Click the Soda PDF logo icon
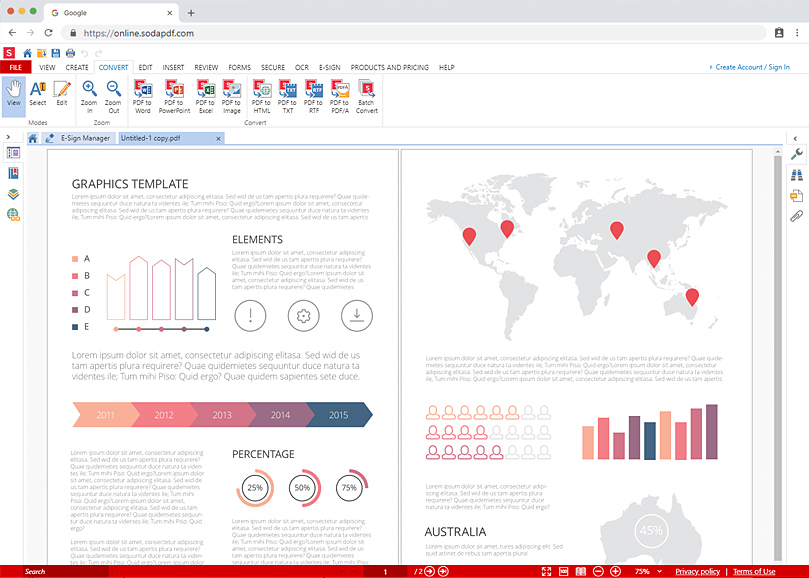Image resolution: width=809 pixels, height=578 pixels. (x=9, y=53)
